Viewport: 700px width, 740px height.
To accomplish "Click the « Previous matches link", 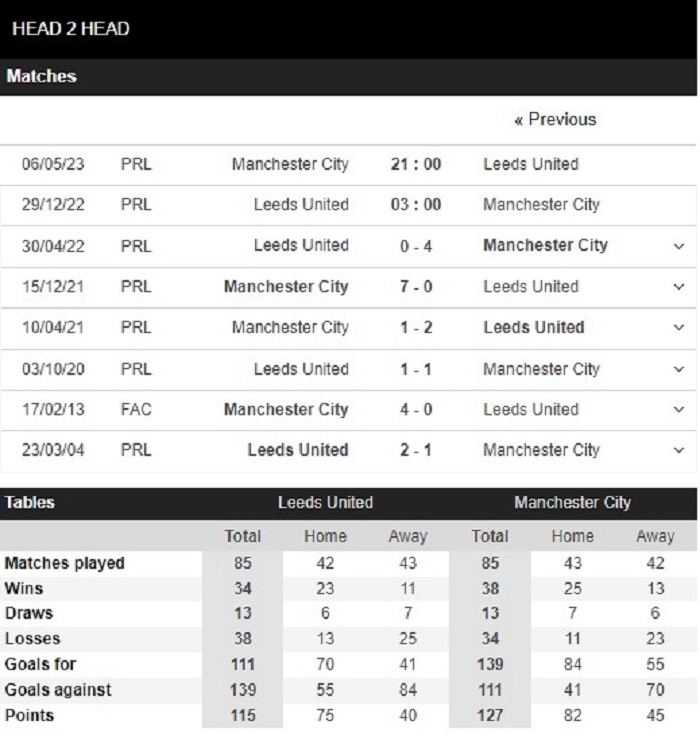I will coord(555,120).
